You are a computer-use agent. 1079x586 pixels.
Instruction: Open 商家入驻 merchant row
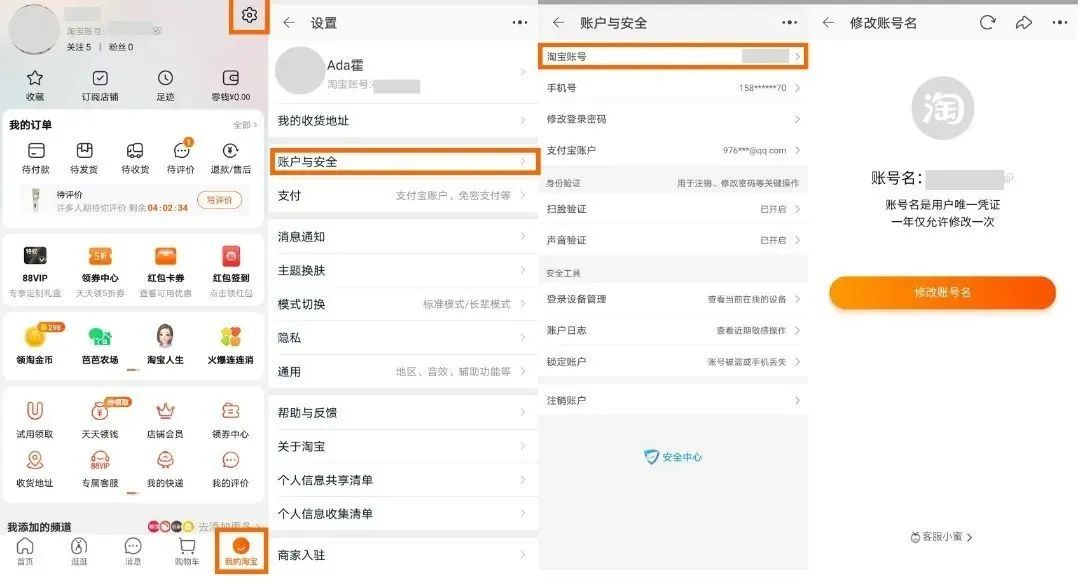404,555
